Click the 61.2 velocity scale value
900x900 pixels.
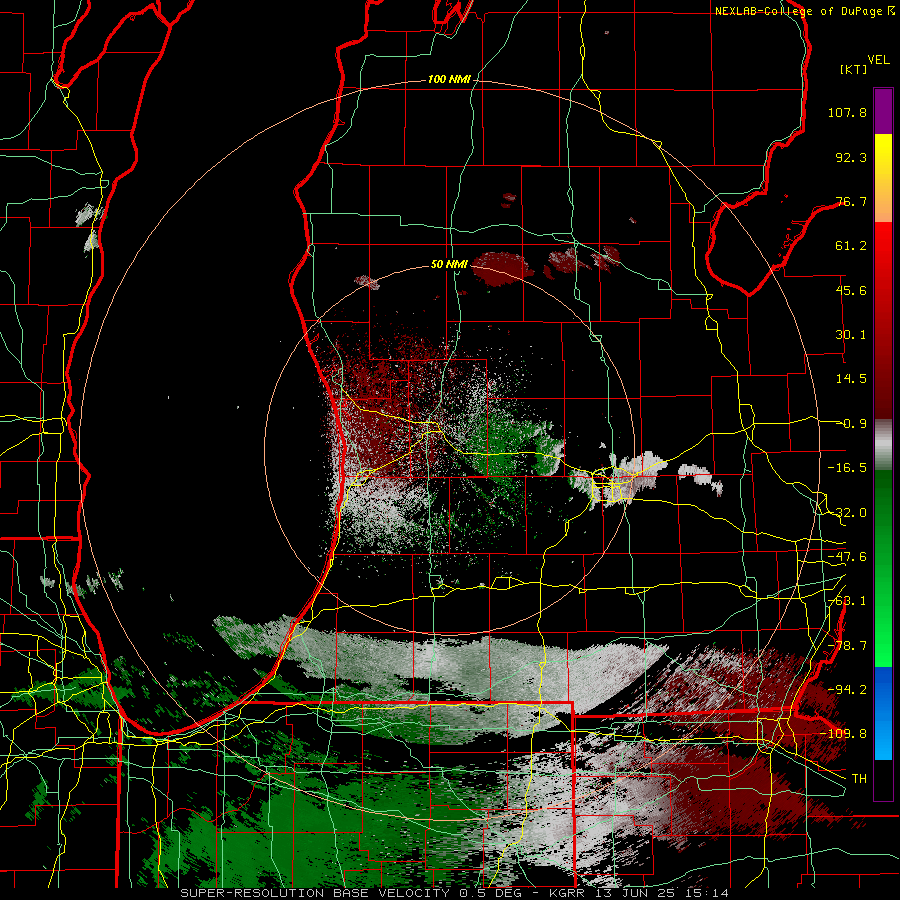tap(851, 246)
